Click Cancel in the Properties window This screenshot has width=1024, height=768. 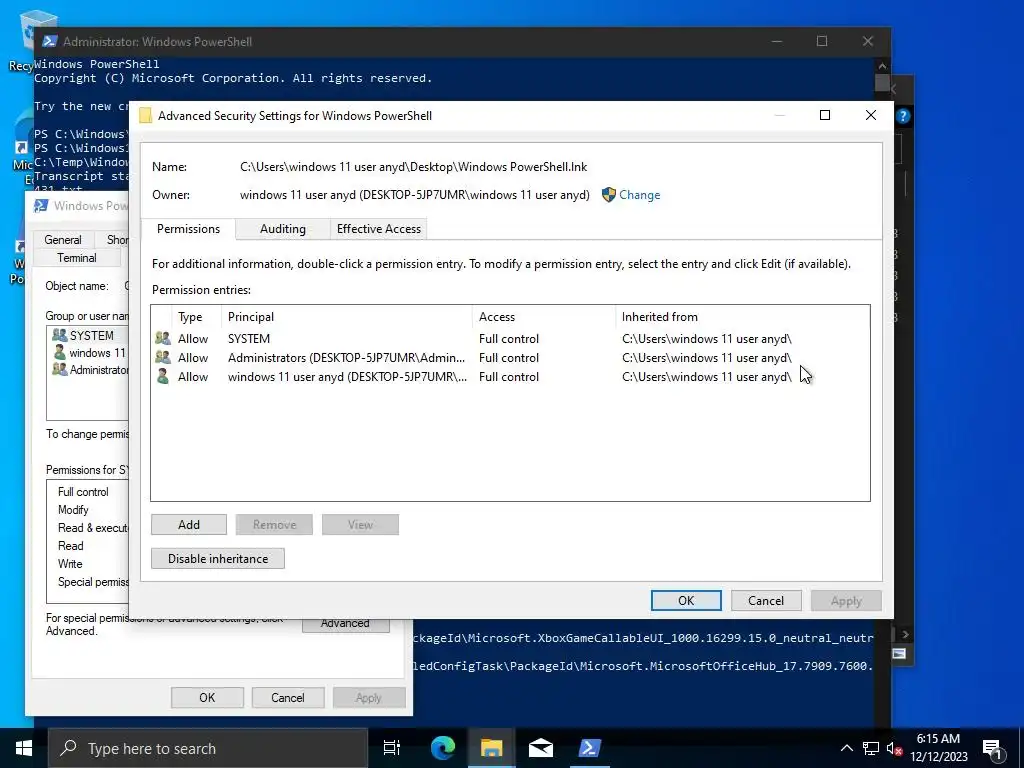[x=287, y=697]
